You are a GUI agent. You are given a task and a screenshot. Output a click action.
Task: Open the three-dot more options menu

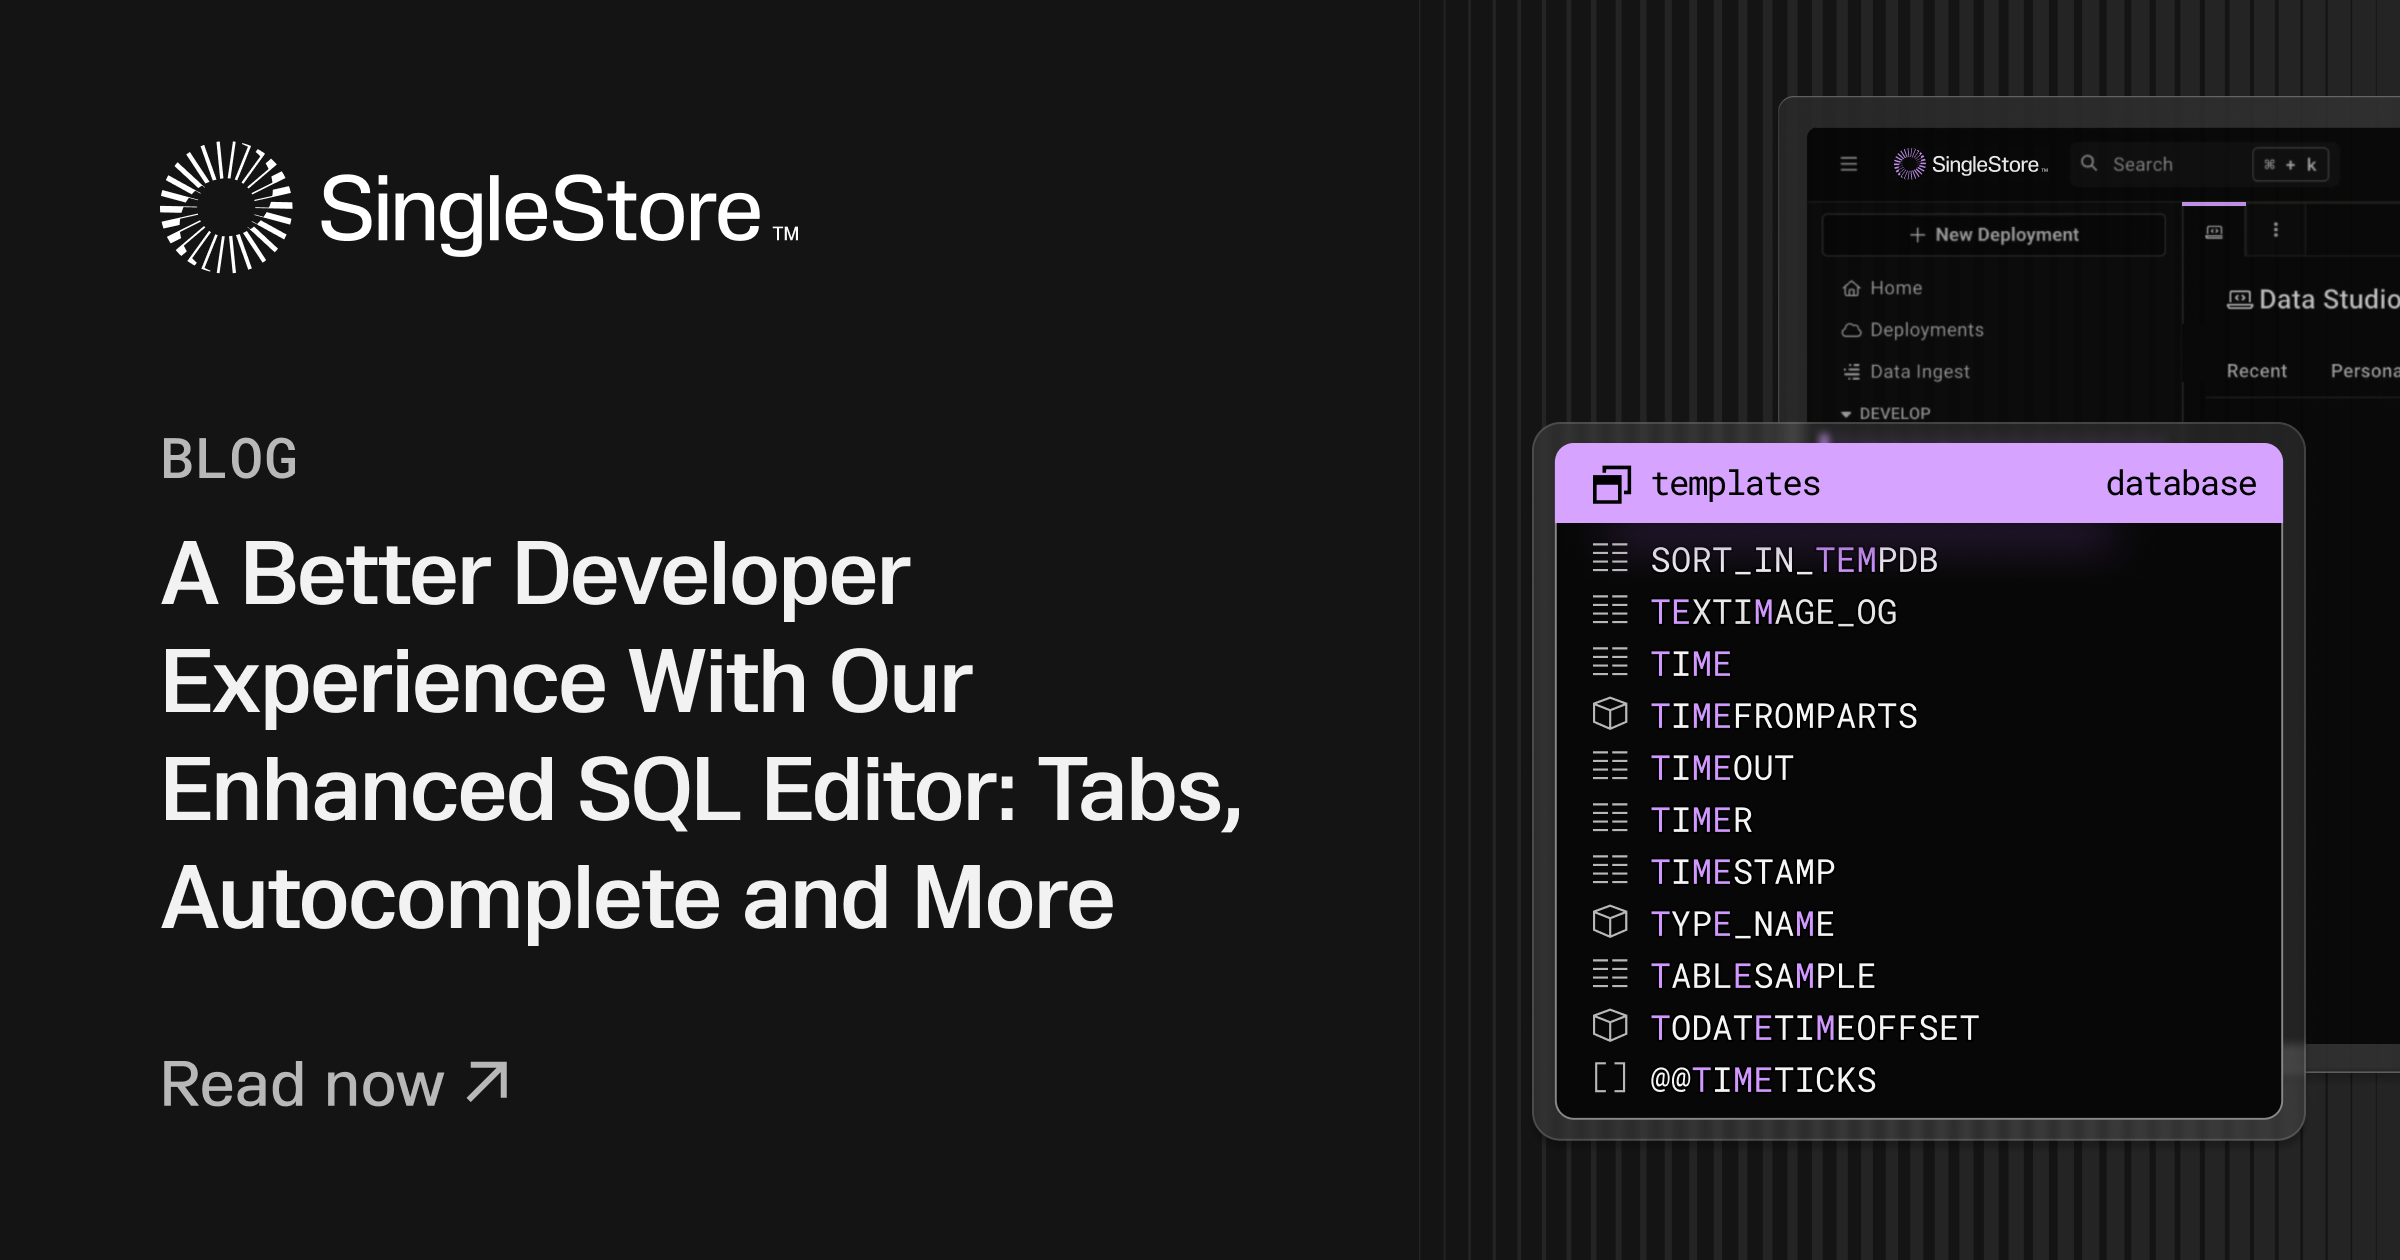2276,230
